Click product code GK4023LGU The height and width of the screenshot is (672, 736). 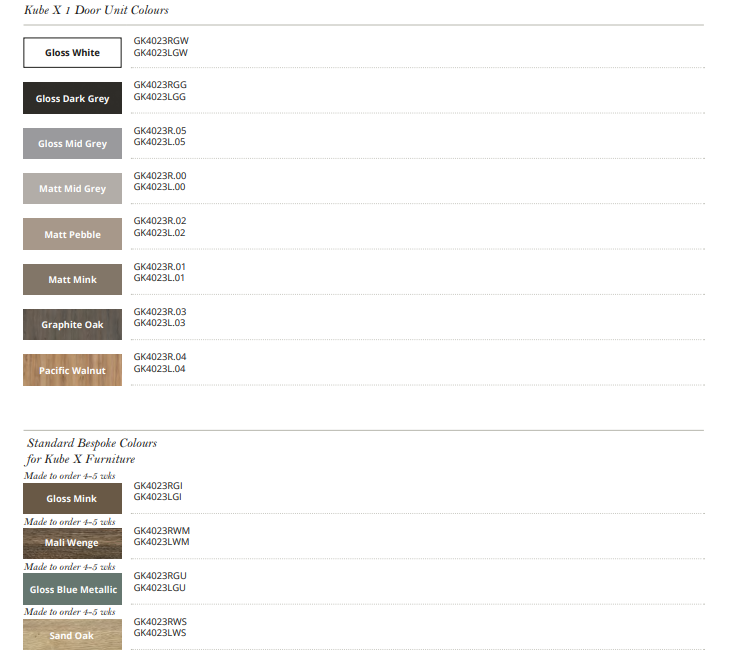click(x=160, y=588)
